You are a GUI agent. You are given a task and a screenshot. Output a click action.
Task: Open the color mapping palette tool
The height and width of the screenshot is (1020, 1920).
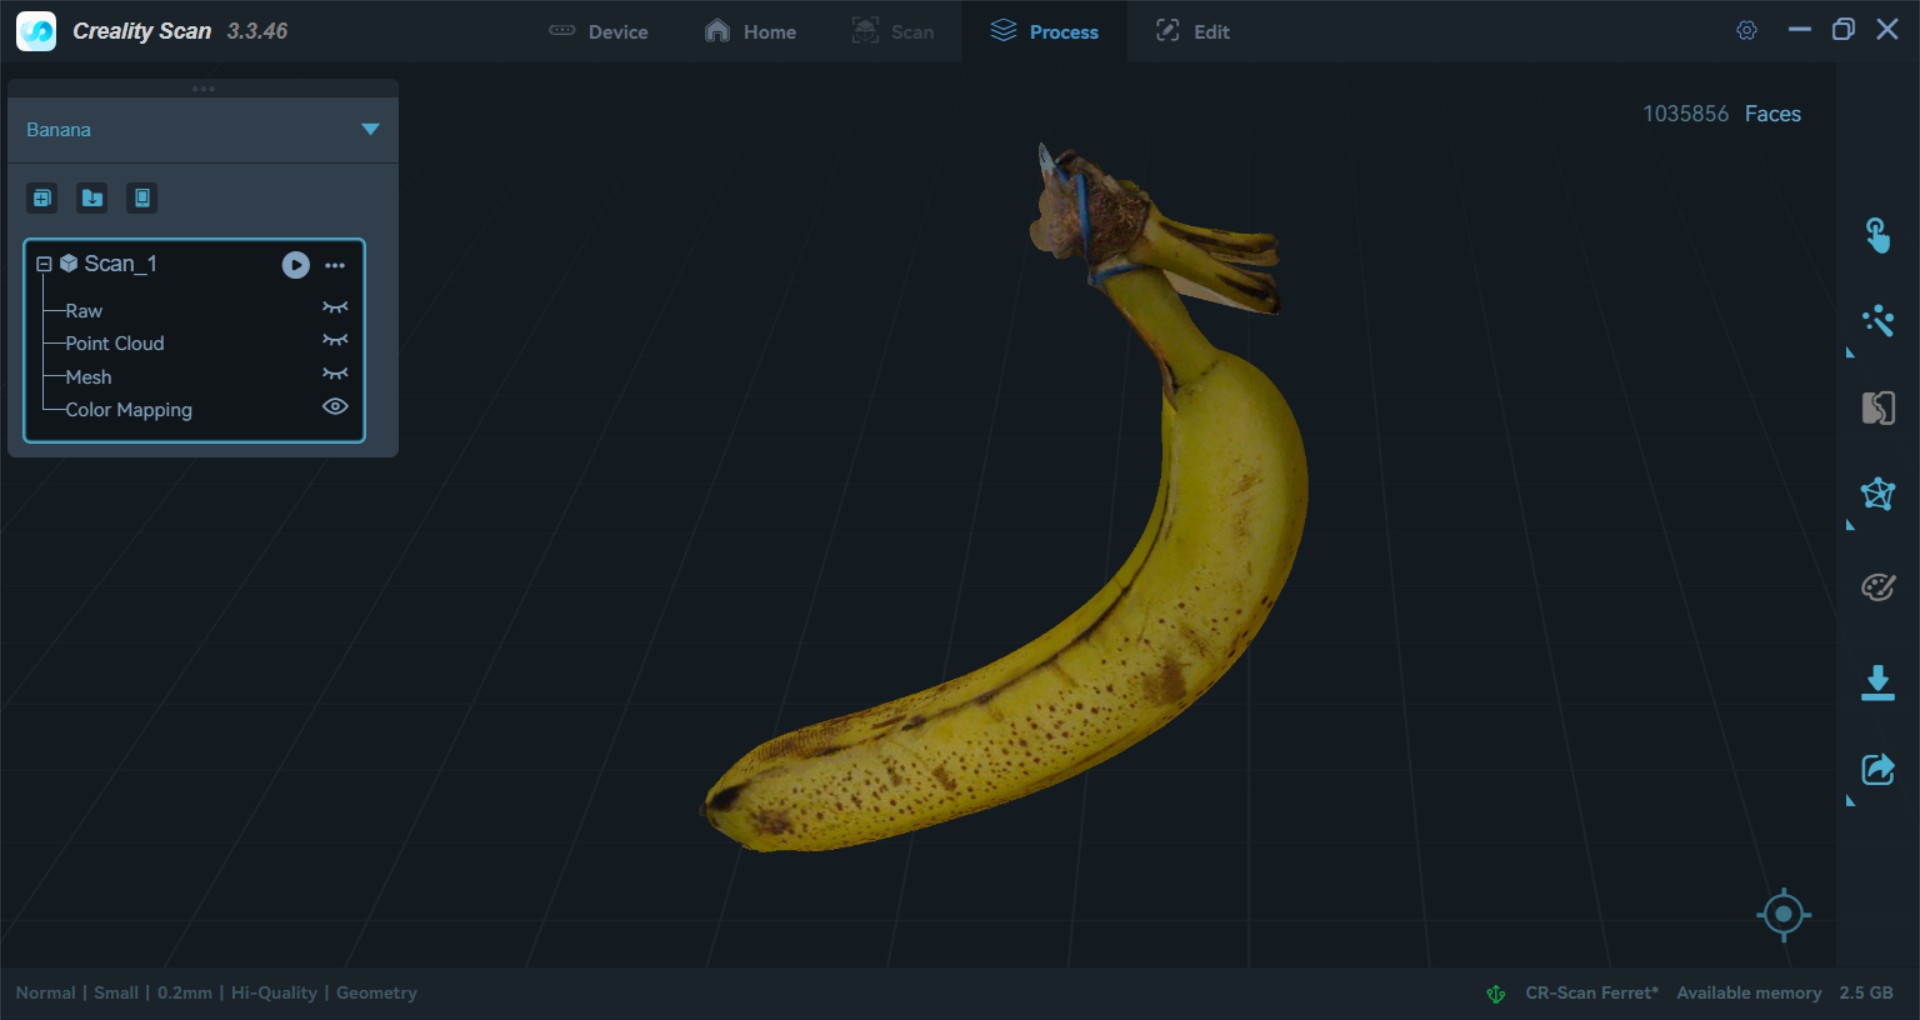point(1877,587)
